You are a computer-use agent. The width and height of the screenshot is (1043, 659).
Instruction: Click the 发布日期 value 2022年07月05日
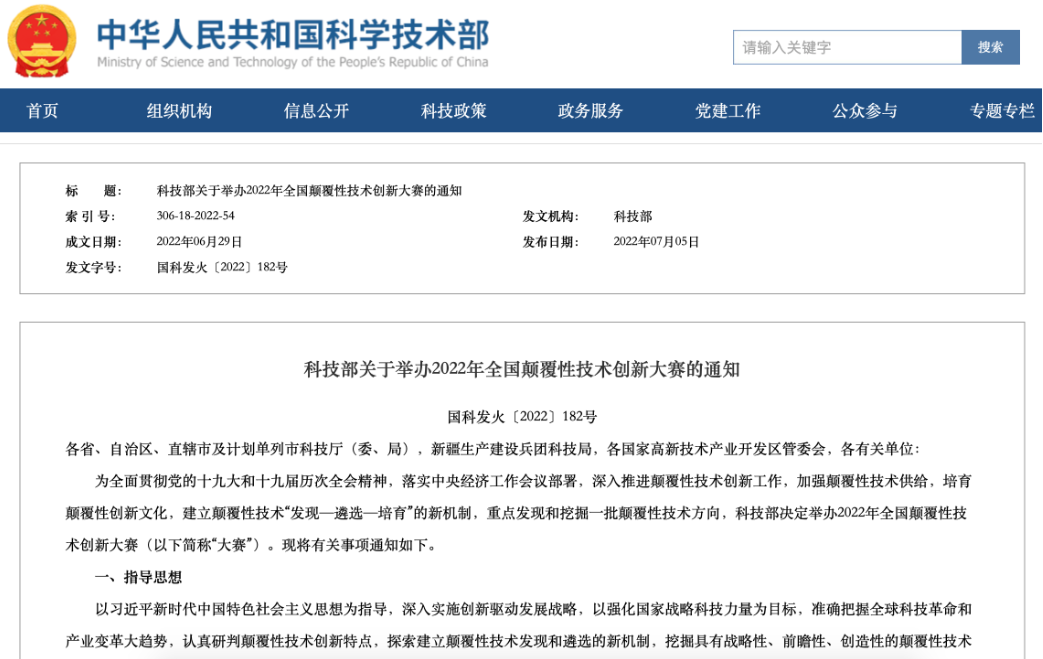pyautogui.click(x=656, y=242)
